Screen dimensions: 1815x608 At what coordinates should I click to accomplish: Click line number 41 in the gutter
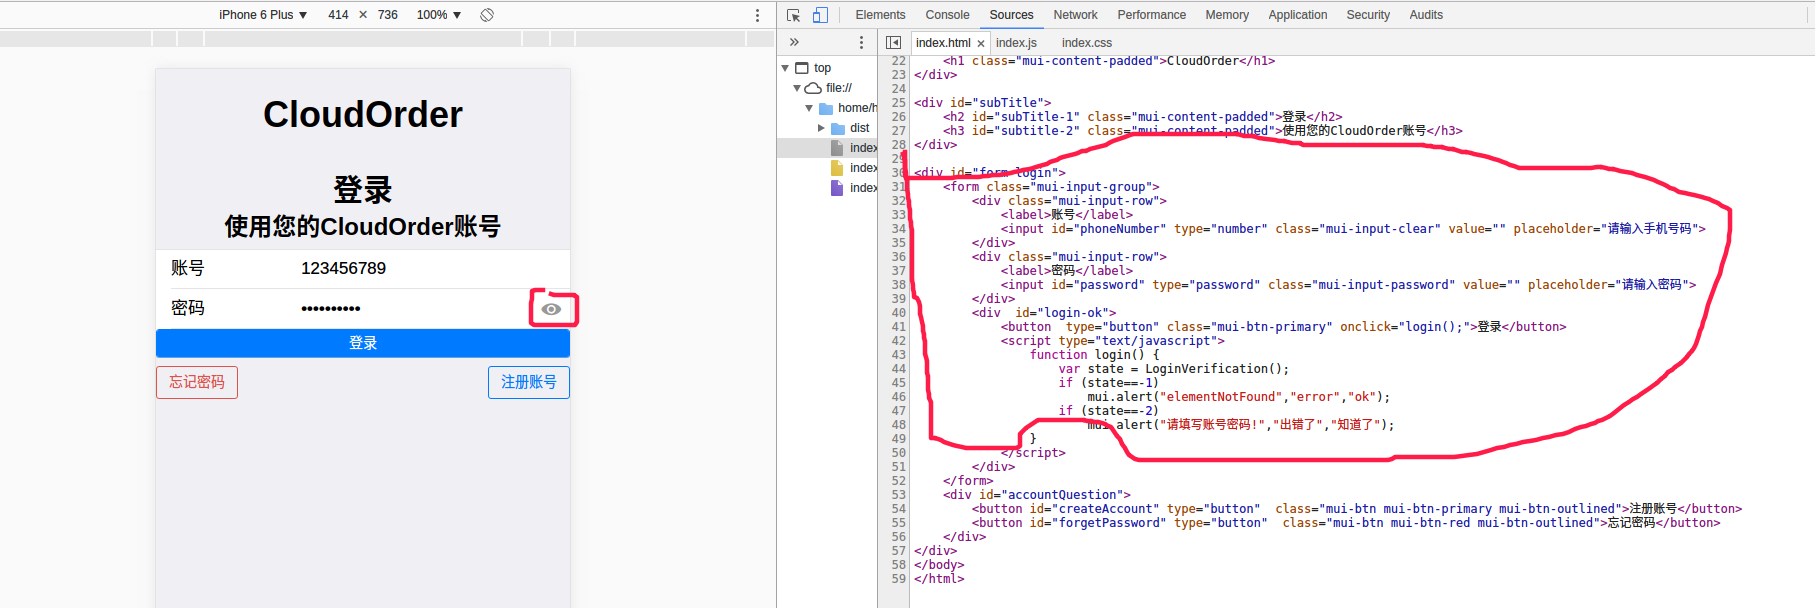tap(898, 327)
